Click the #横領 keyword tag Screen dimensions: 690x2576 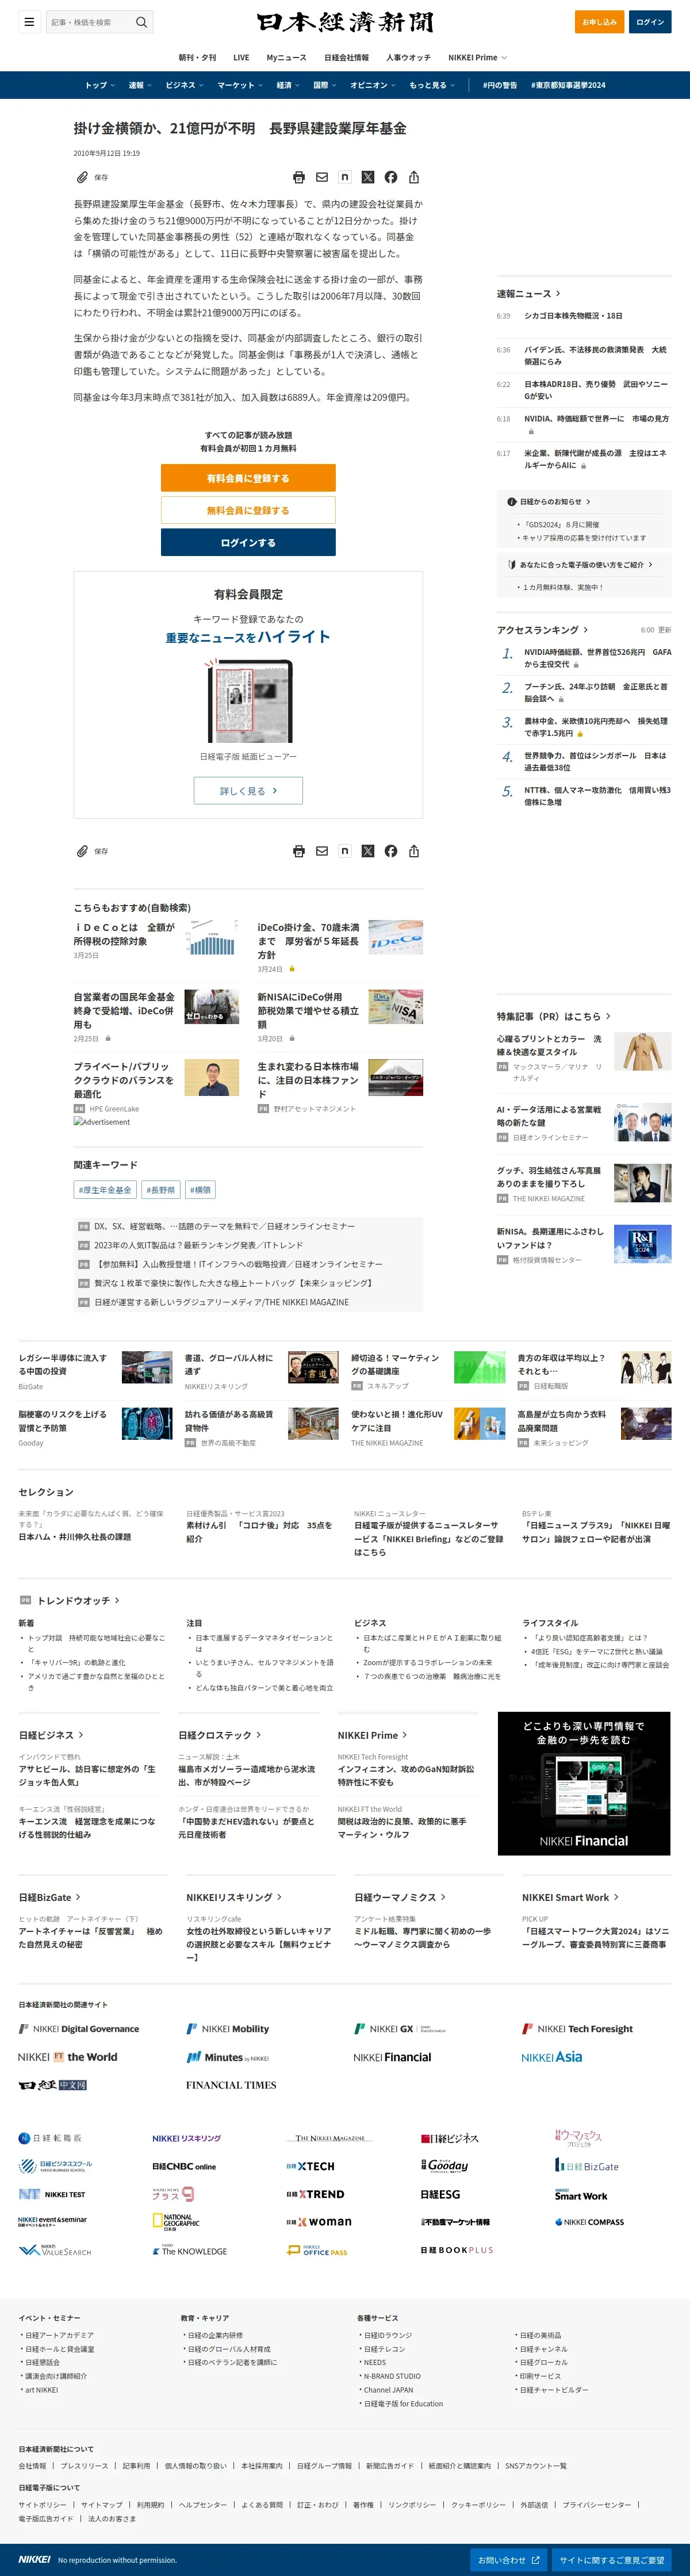(200, 1190)
